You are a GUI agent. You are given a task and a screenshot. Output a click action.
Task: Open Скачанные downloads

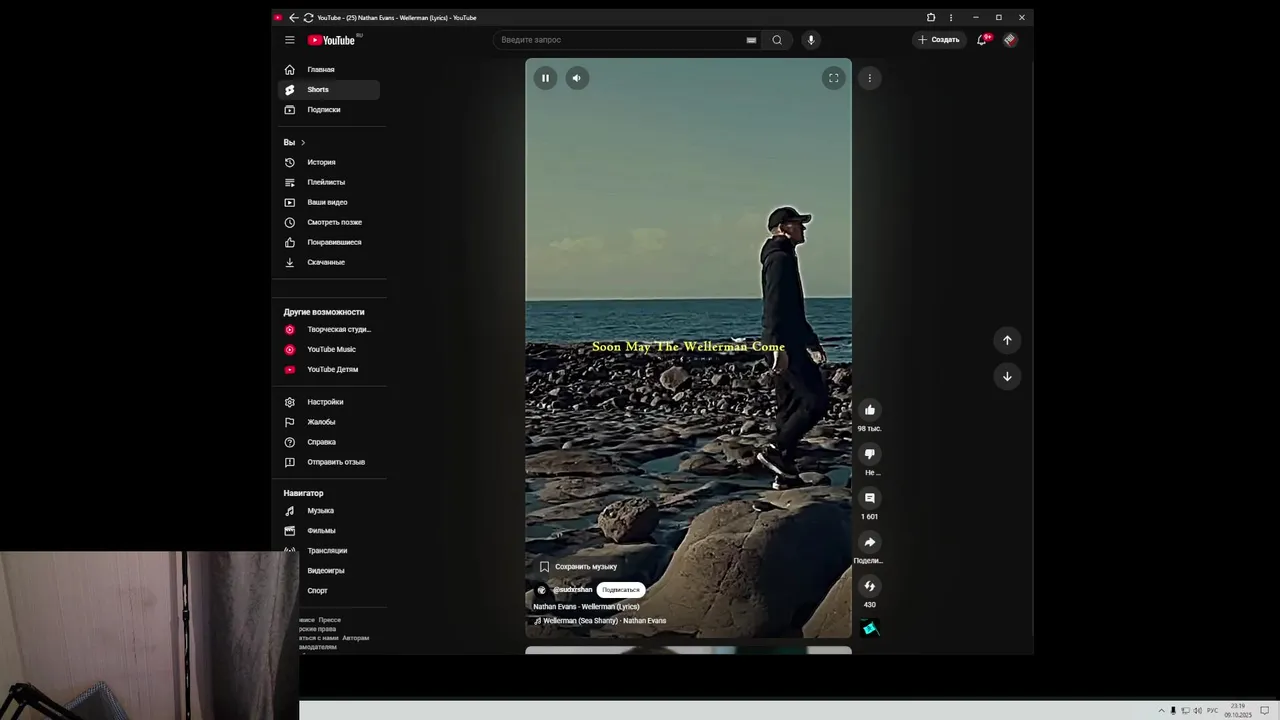[329, 262]
